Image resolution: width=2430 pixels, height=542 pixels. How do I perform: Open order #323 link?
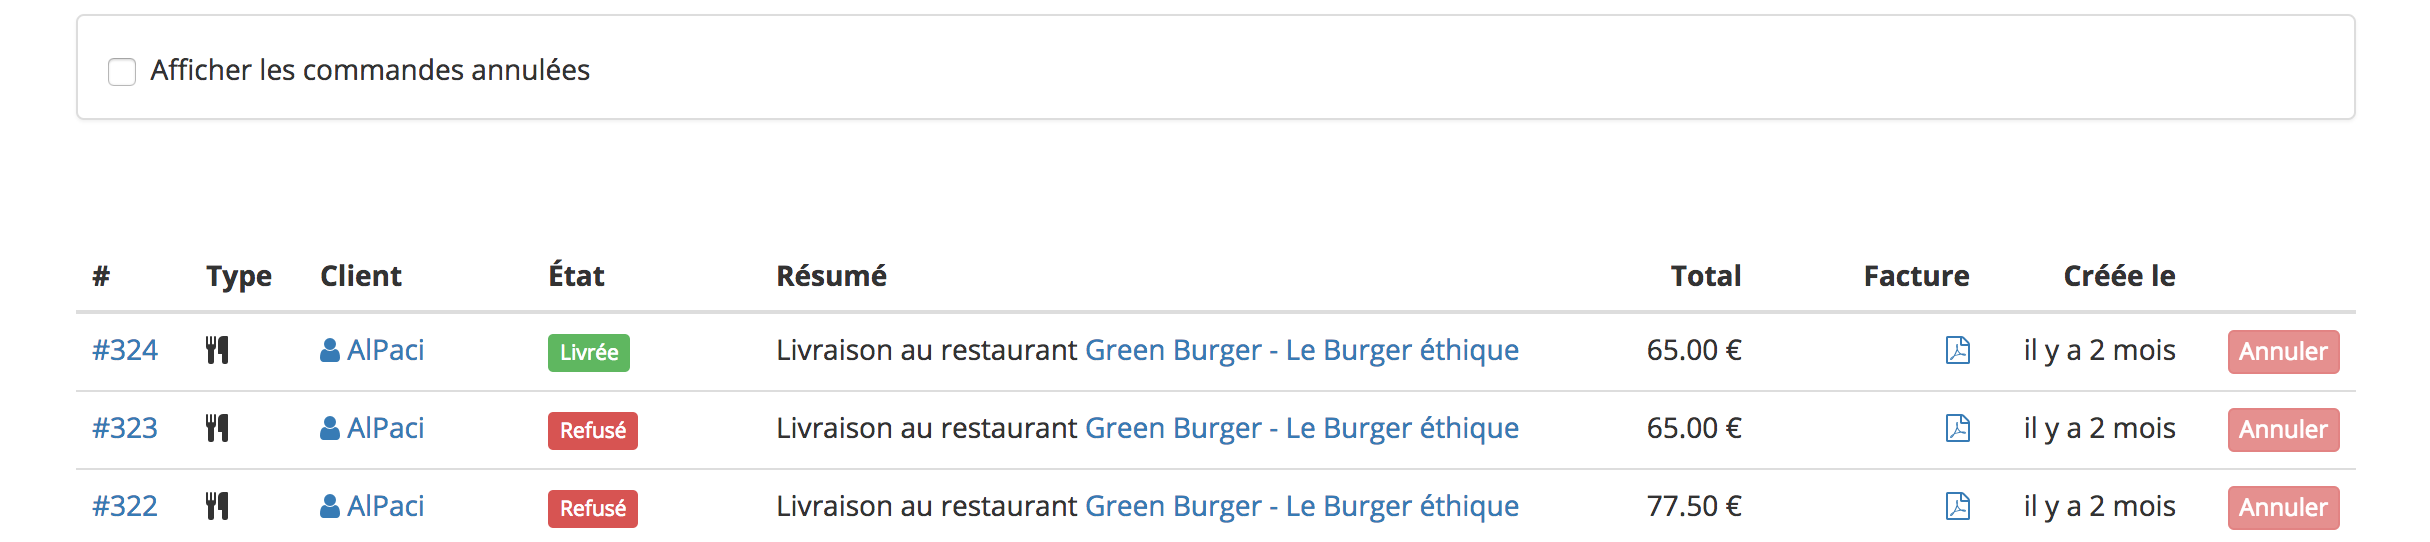125,428
